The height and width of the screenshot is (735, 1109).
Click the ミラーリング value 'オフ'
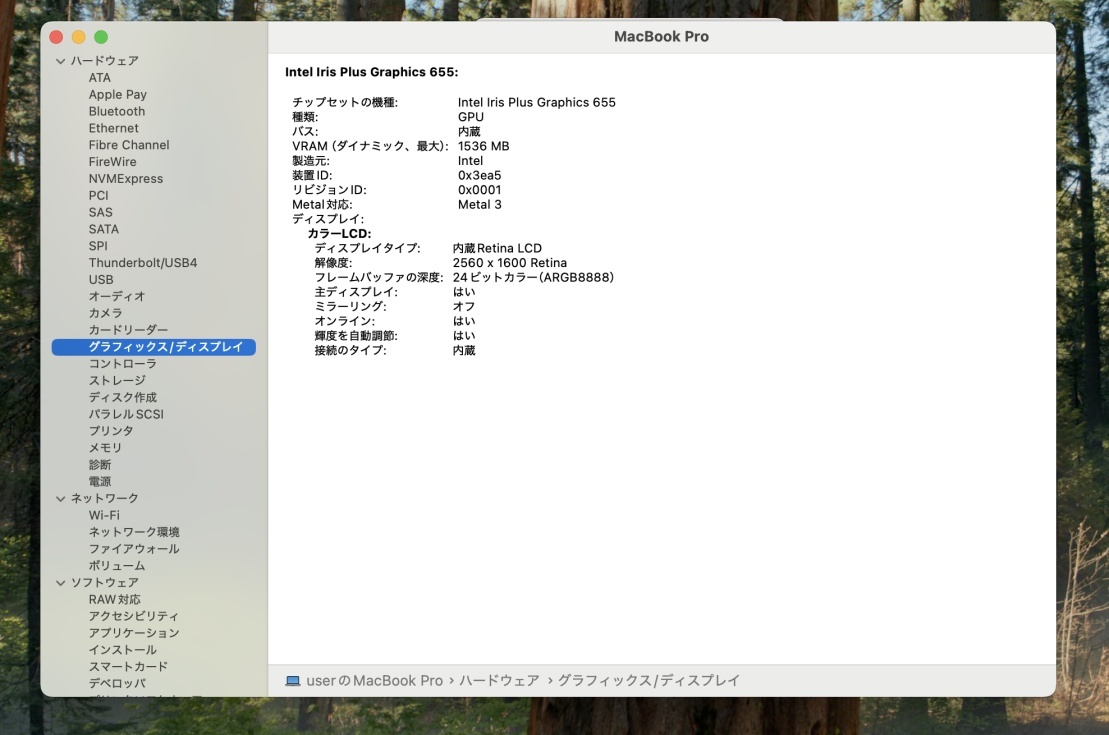464,307
